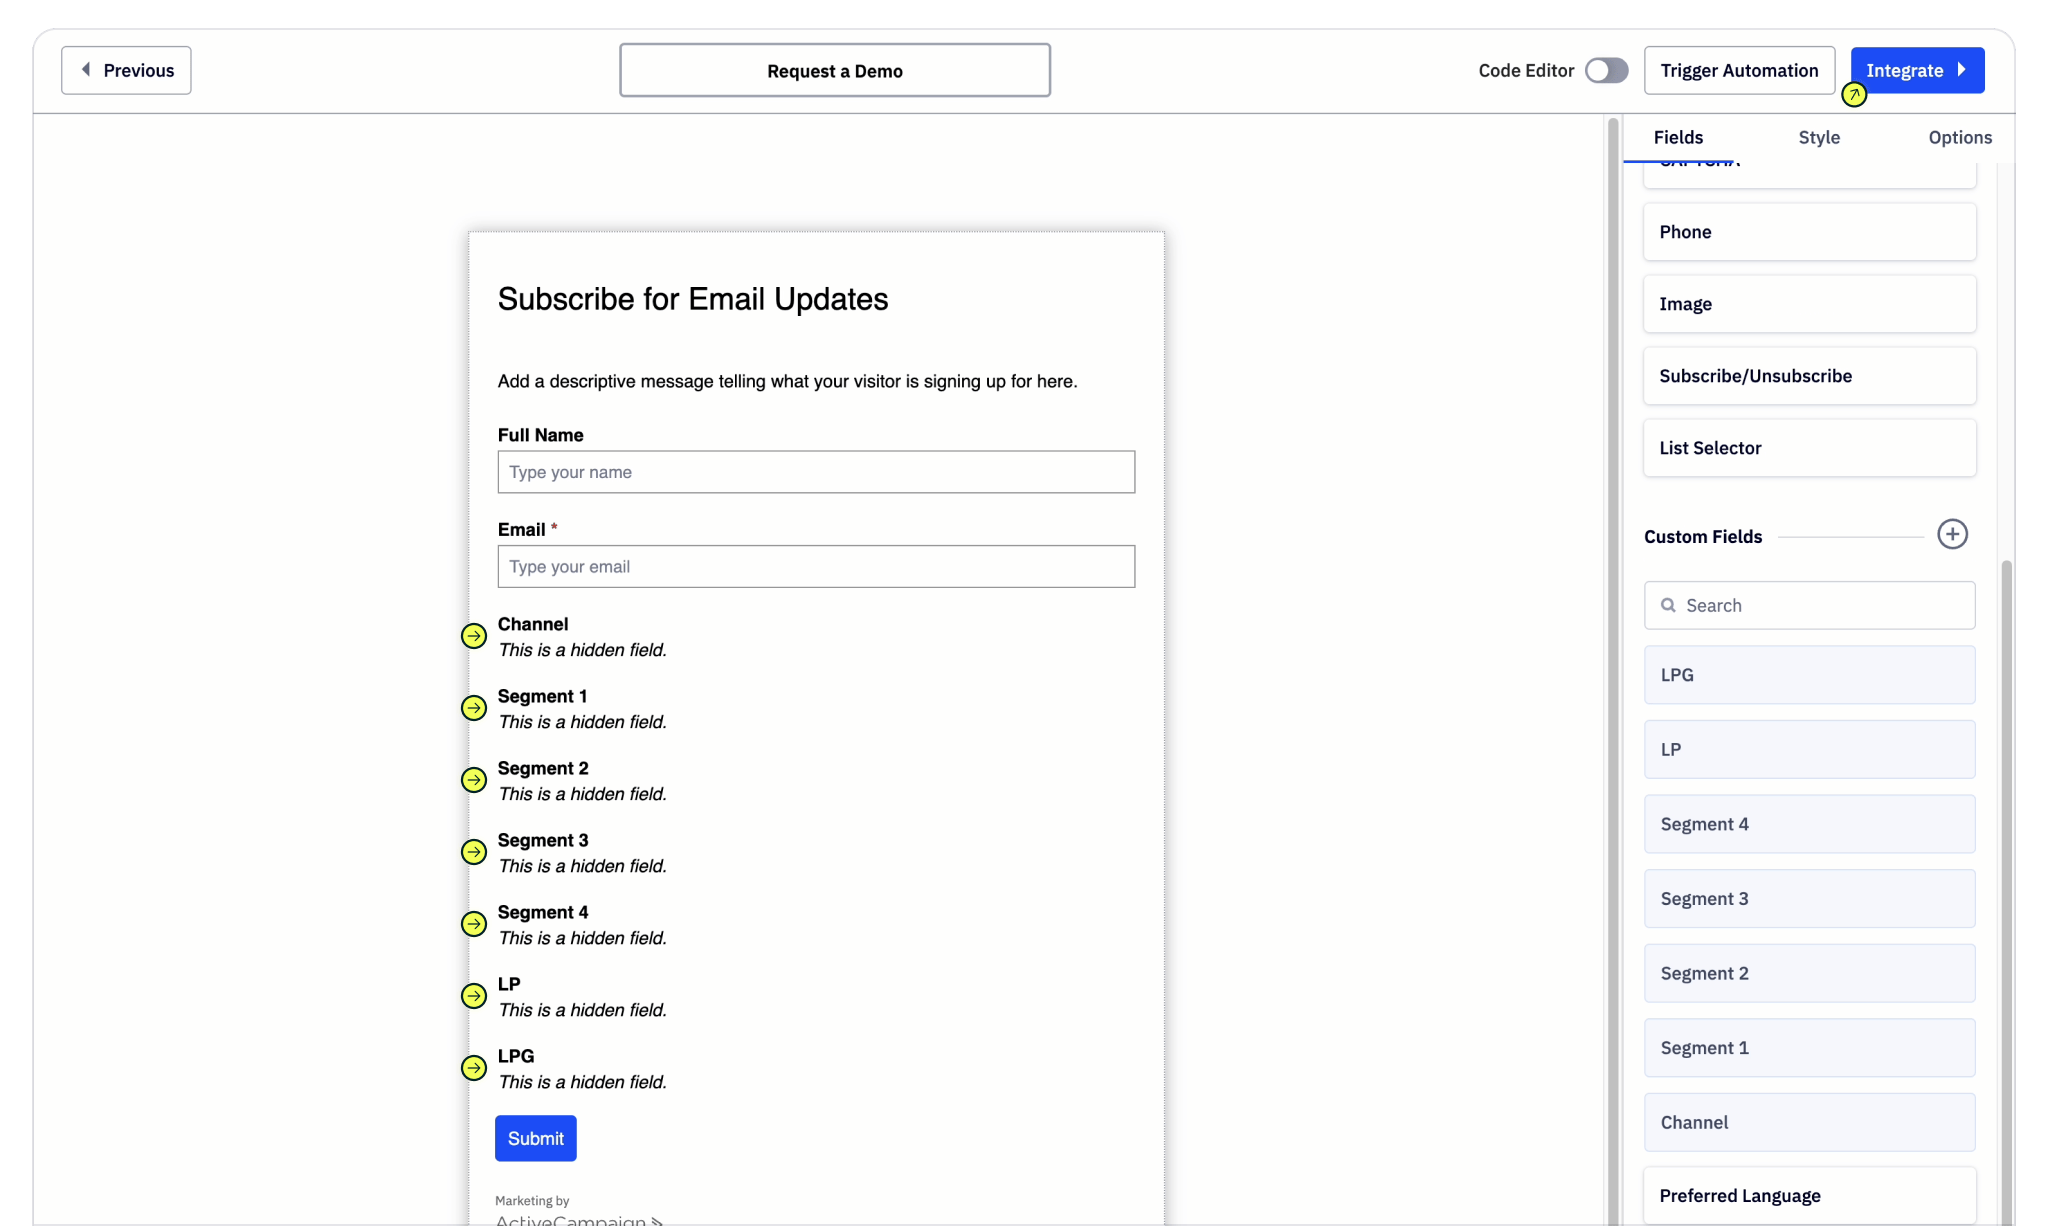Click the Search custom fields input
The width and height of the screenshot is (2048, 1226).
click(1809, 605)
